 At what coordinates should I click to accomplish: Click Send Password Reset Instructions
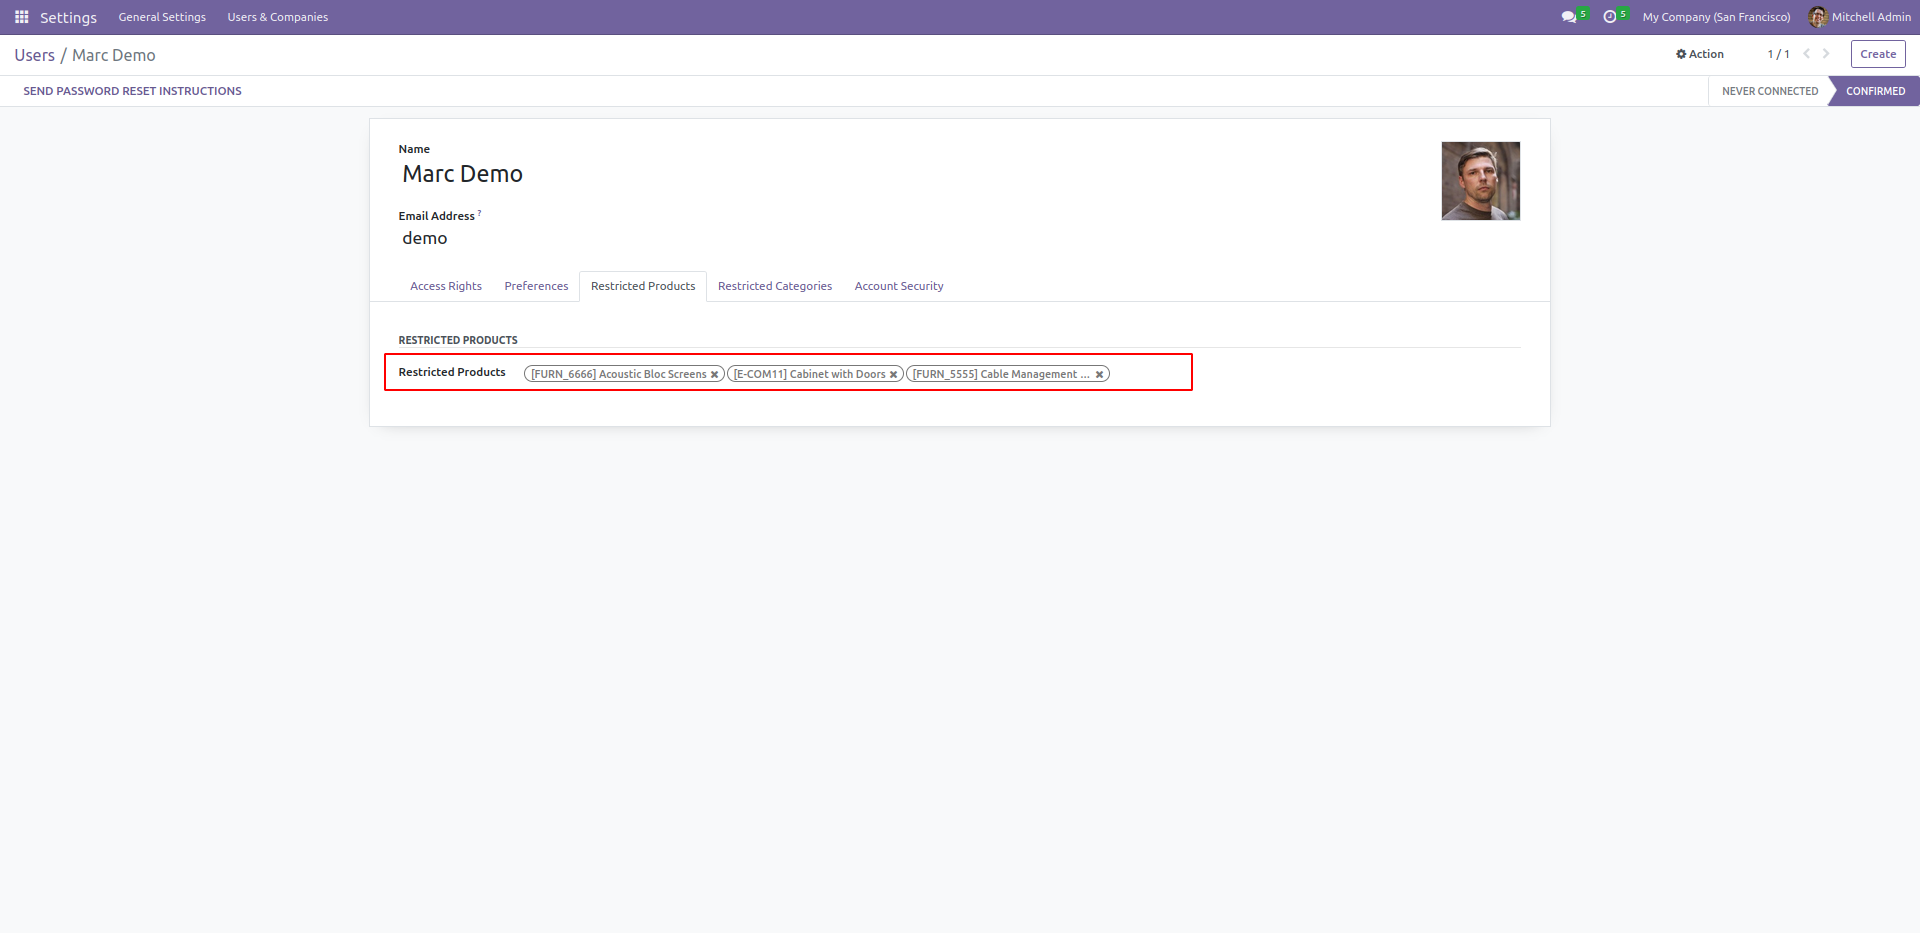(132, 91)
